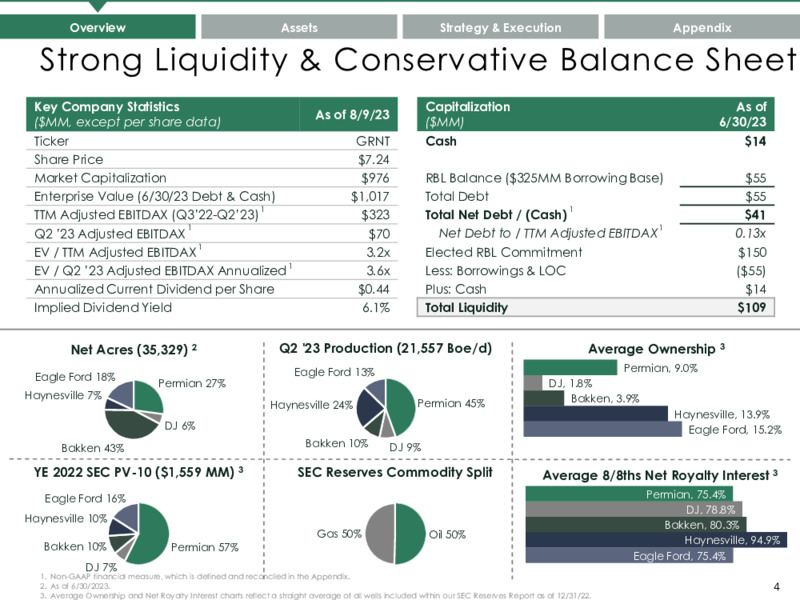Click the Permian slice in Q2 Production pie

[402, 406]
